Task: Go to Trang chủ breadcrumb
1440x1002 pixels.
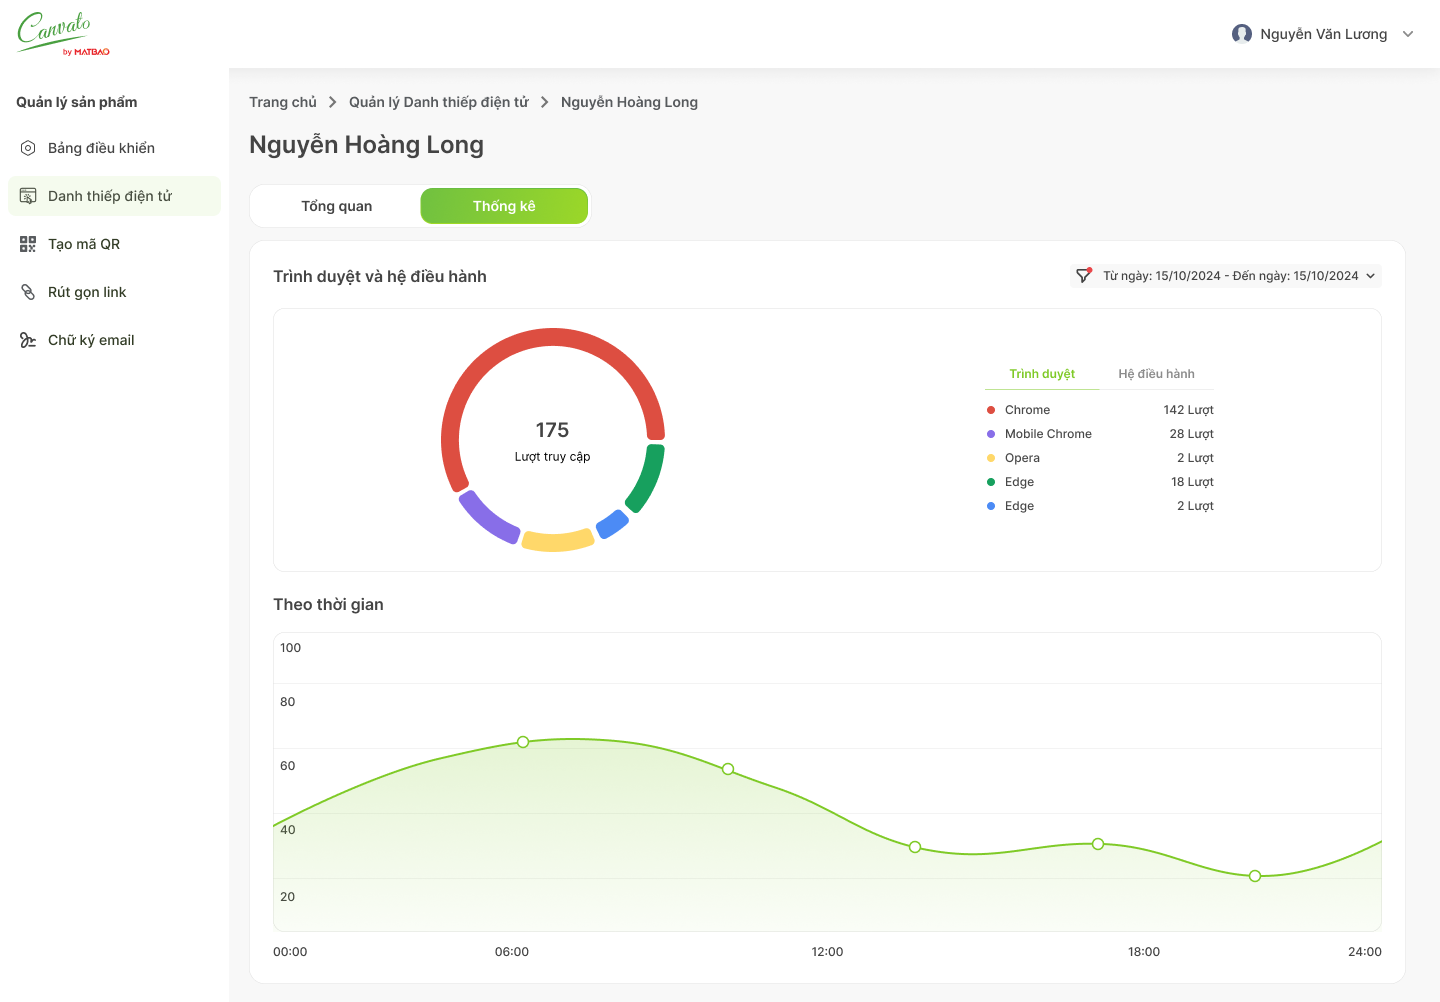Action: 282,102
